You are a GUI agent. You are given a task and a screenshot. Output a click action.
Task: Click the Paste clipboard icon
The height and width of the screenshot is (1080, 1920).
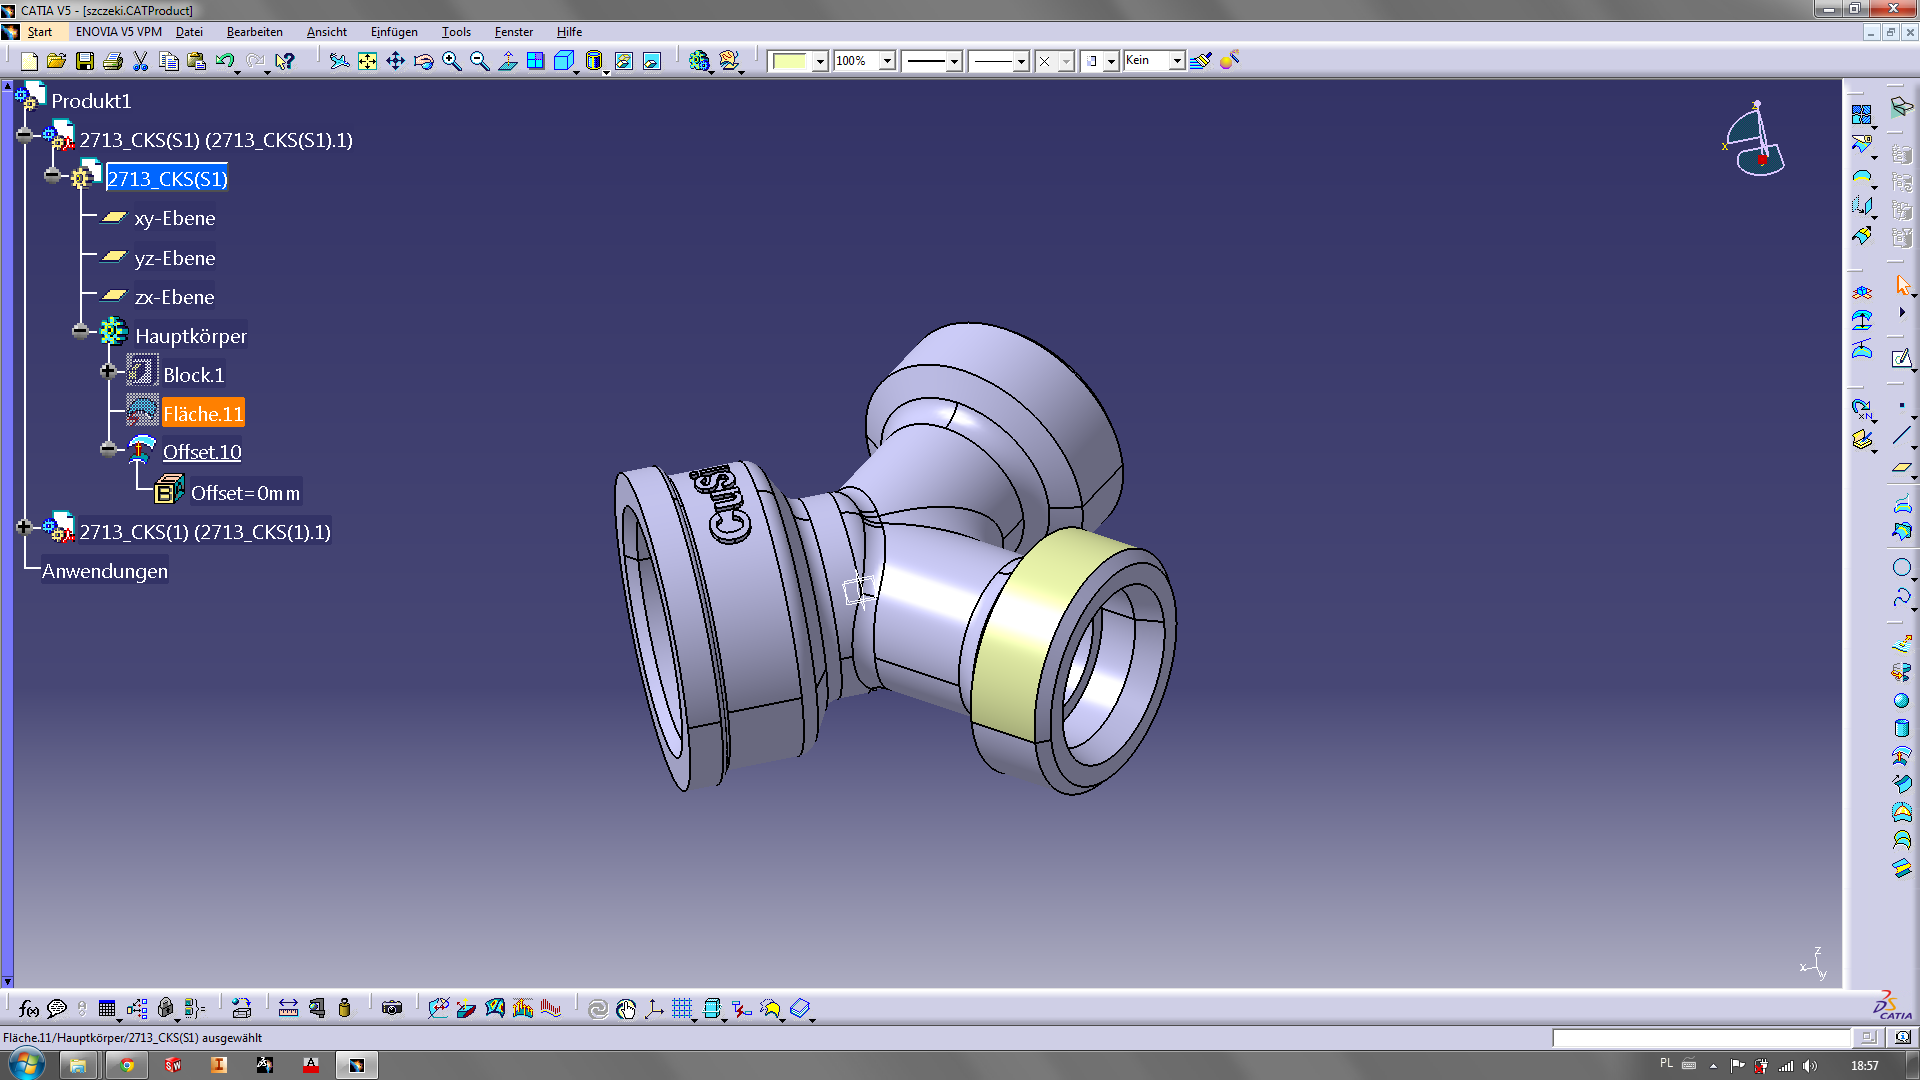[197, 61]
